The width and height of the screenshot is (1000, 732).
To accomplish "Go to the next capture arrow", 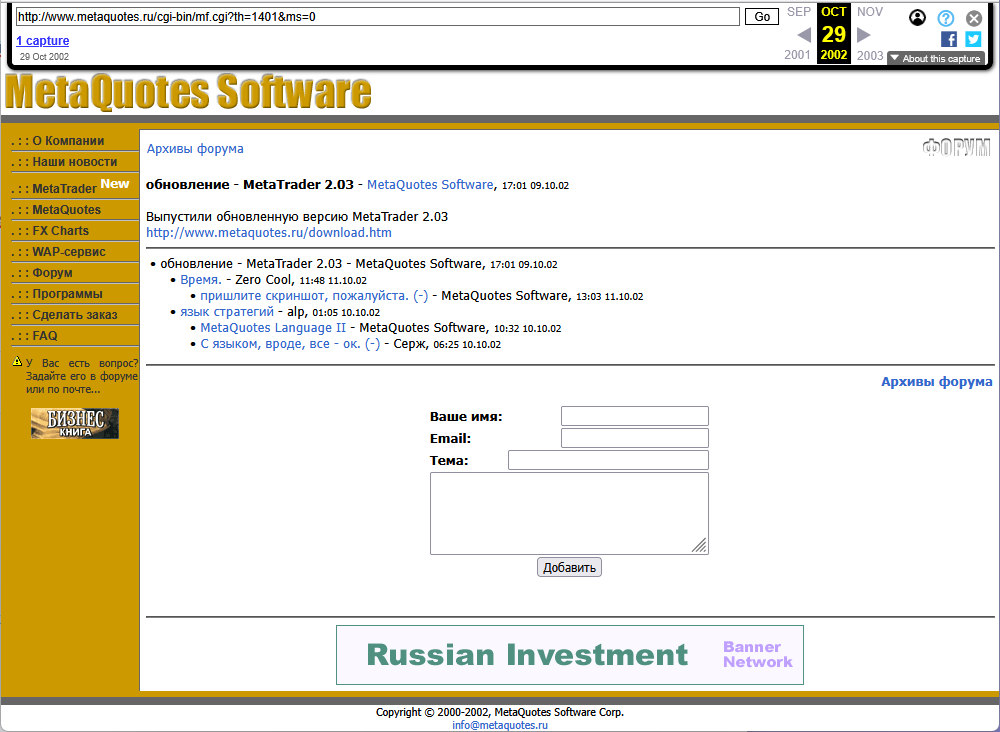I will [864, 34].
